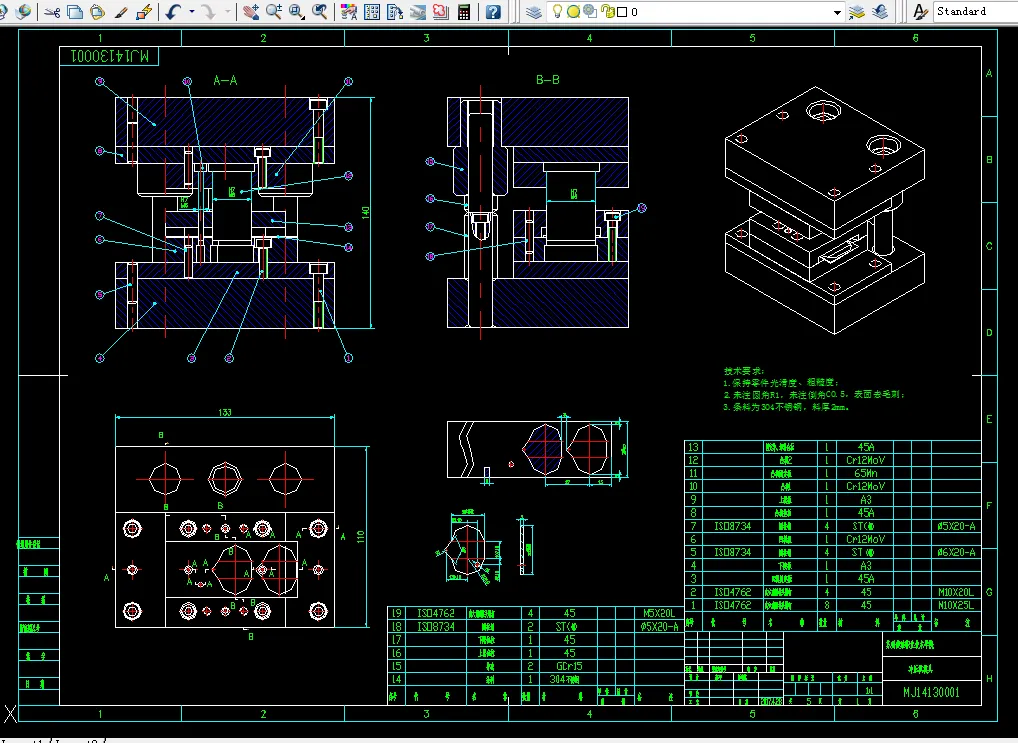Screen dimensions: 1018x743
Task: Open the DesignCenter icon
Action: click(x=372, y=12)
